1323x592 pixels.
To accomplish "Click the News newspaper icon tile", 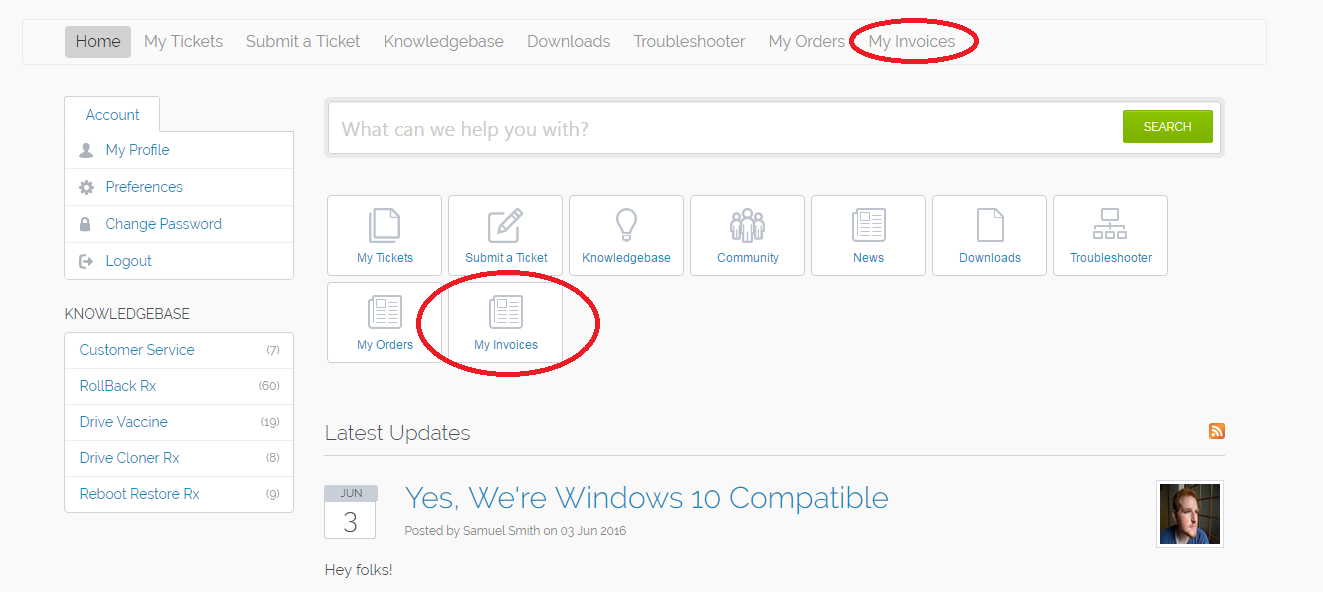I will tap(868, 226).
